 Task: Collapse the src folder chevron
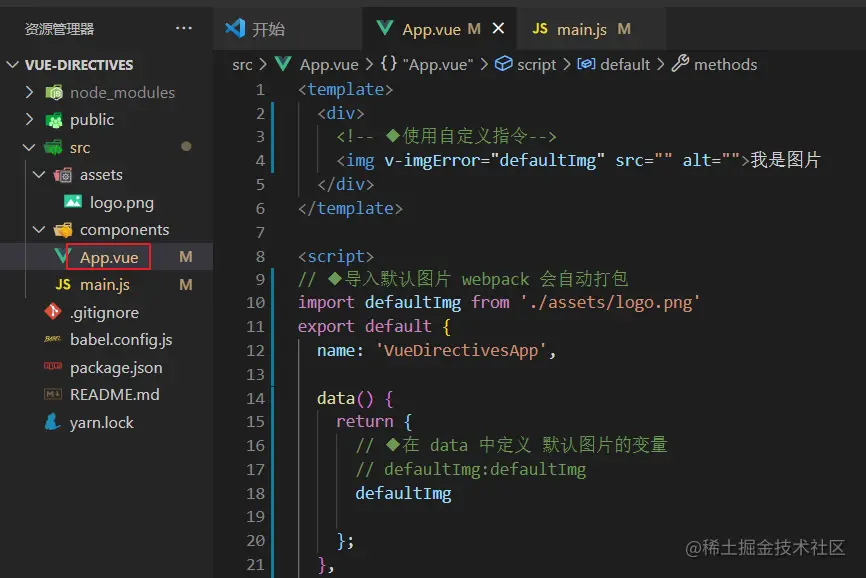29,147
